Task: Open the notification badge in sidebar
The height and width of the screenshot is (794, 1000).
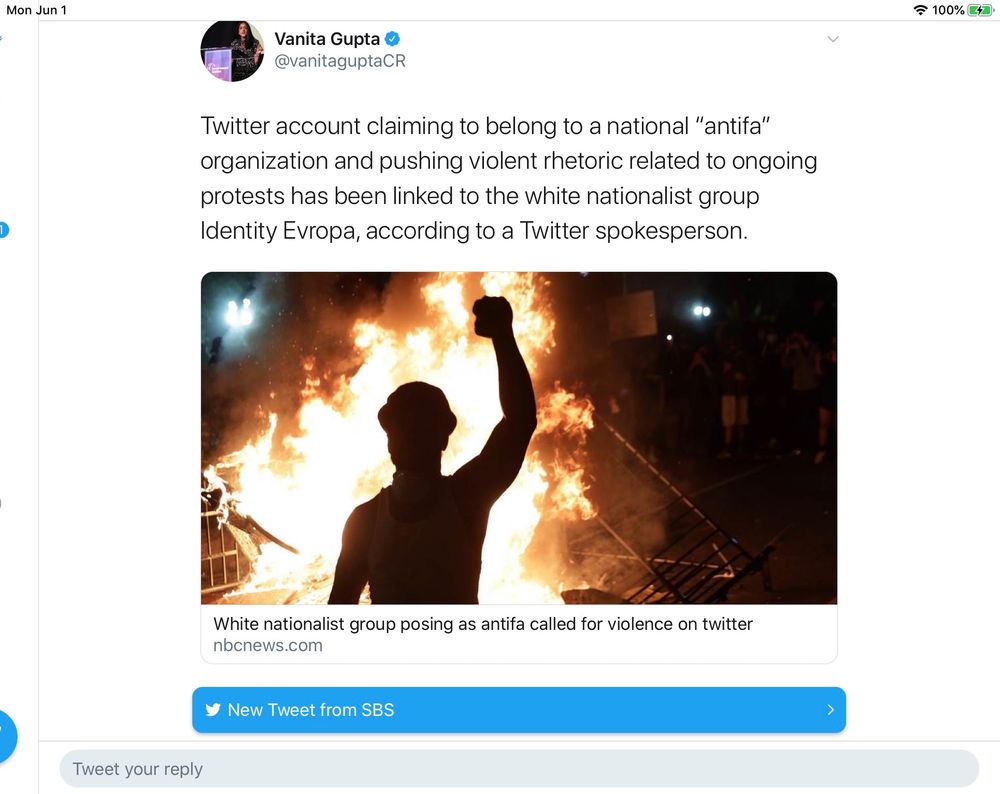Action: 3,230
